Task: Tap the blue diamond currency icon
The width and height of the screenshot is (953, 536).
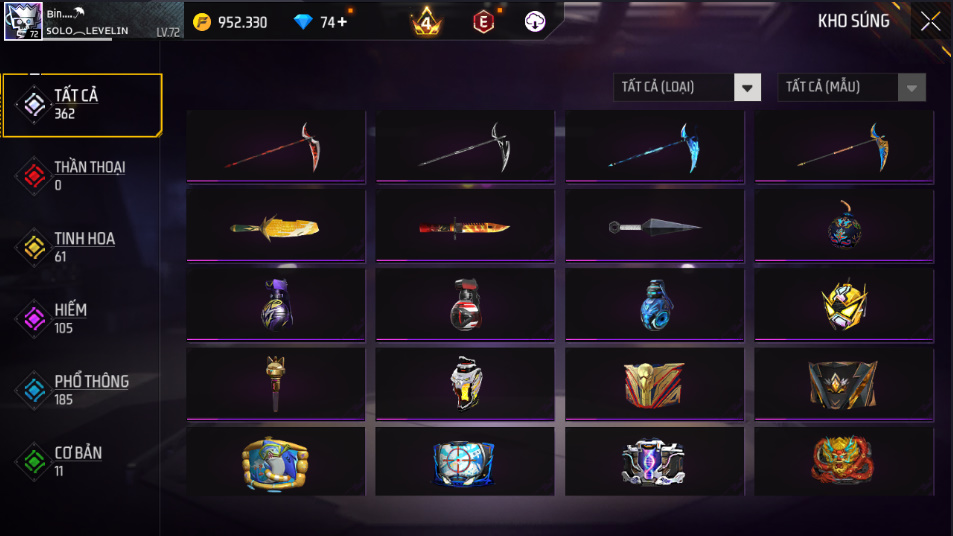Action: (x=303, y=22)
